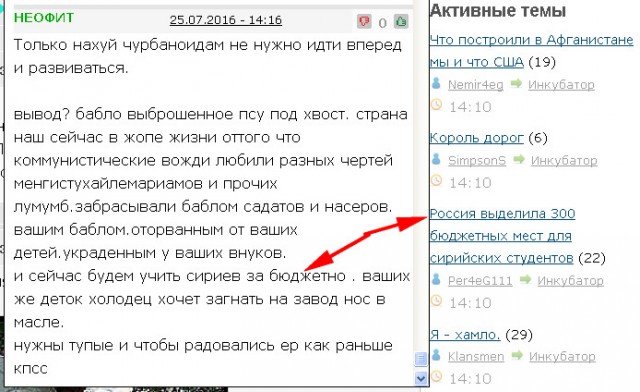Click the user icon beside Klansmen
The height and width of the screenshot is (392, 640).
(436, 355)
